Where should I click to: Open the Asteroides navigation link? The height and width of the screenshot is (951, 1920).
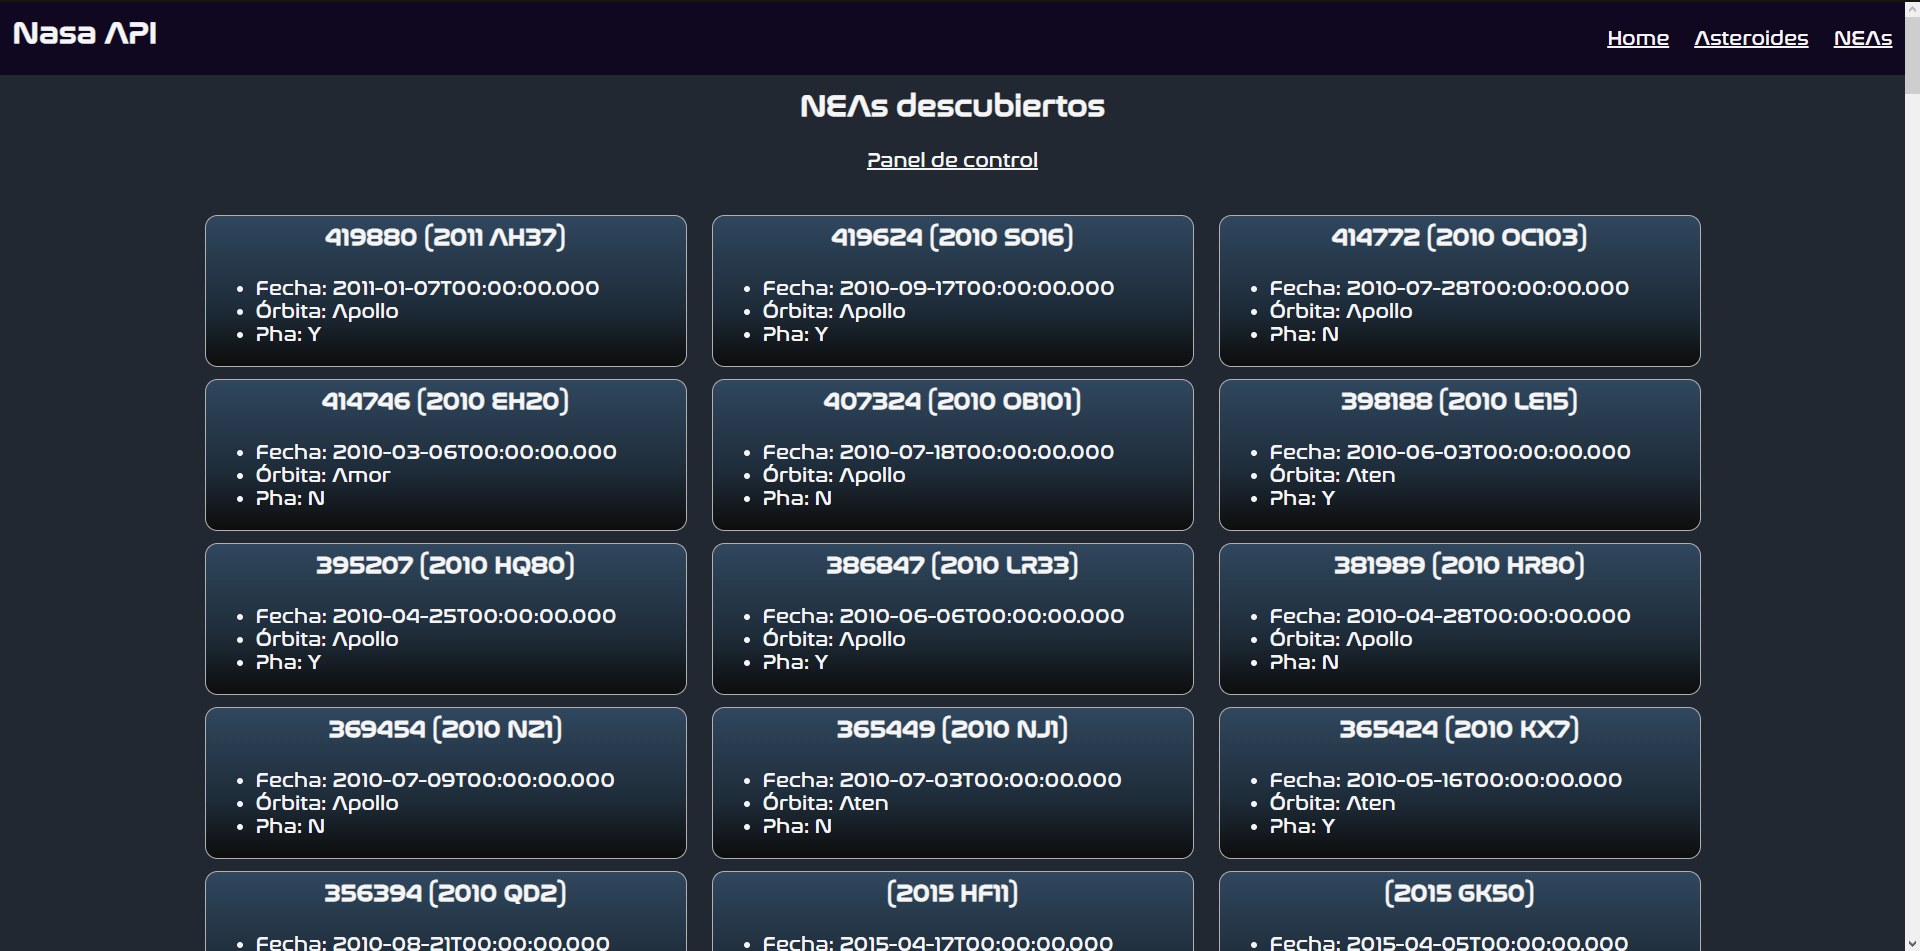[1750, 38]
